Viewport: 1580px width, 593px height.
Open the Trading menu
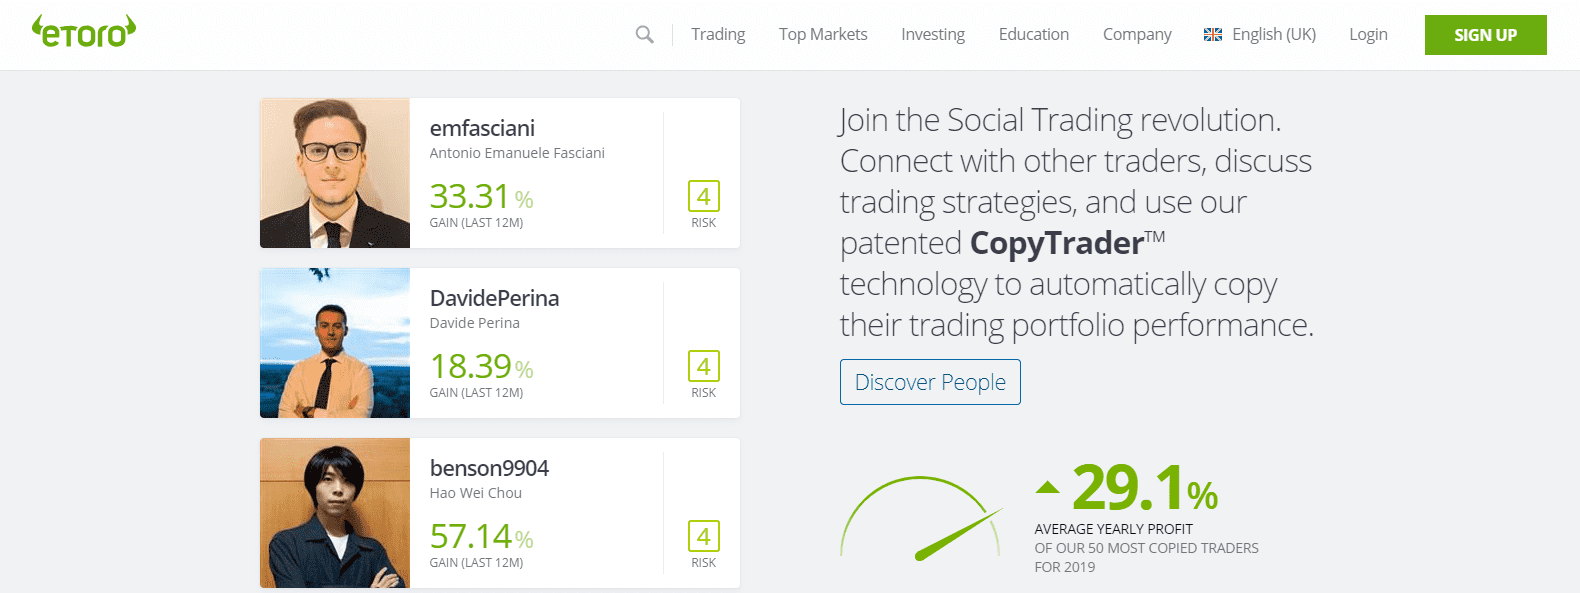(x=718, y=35)
